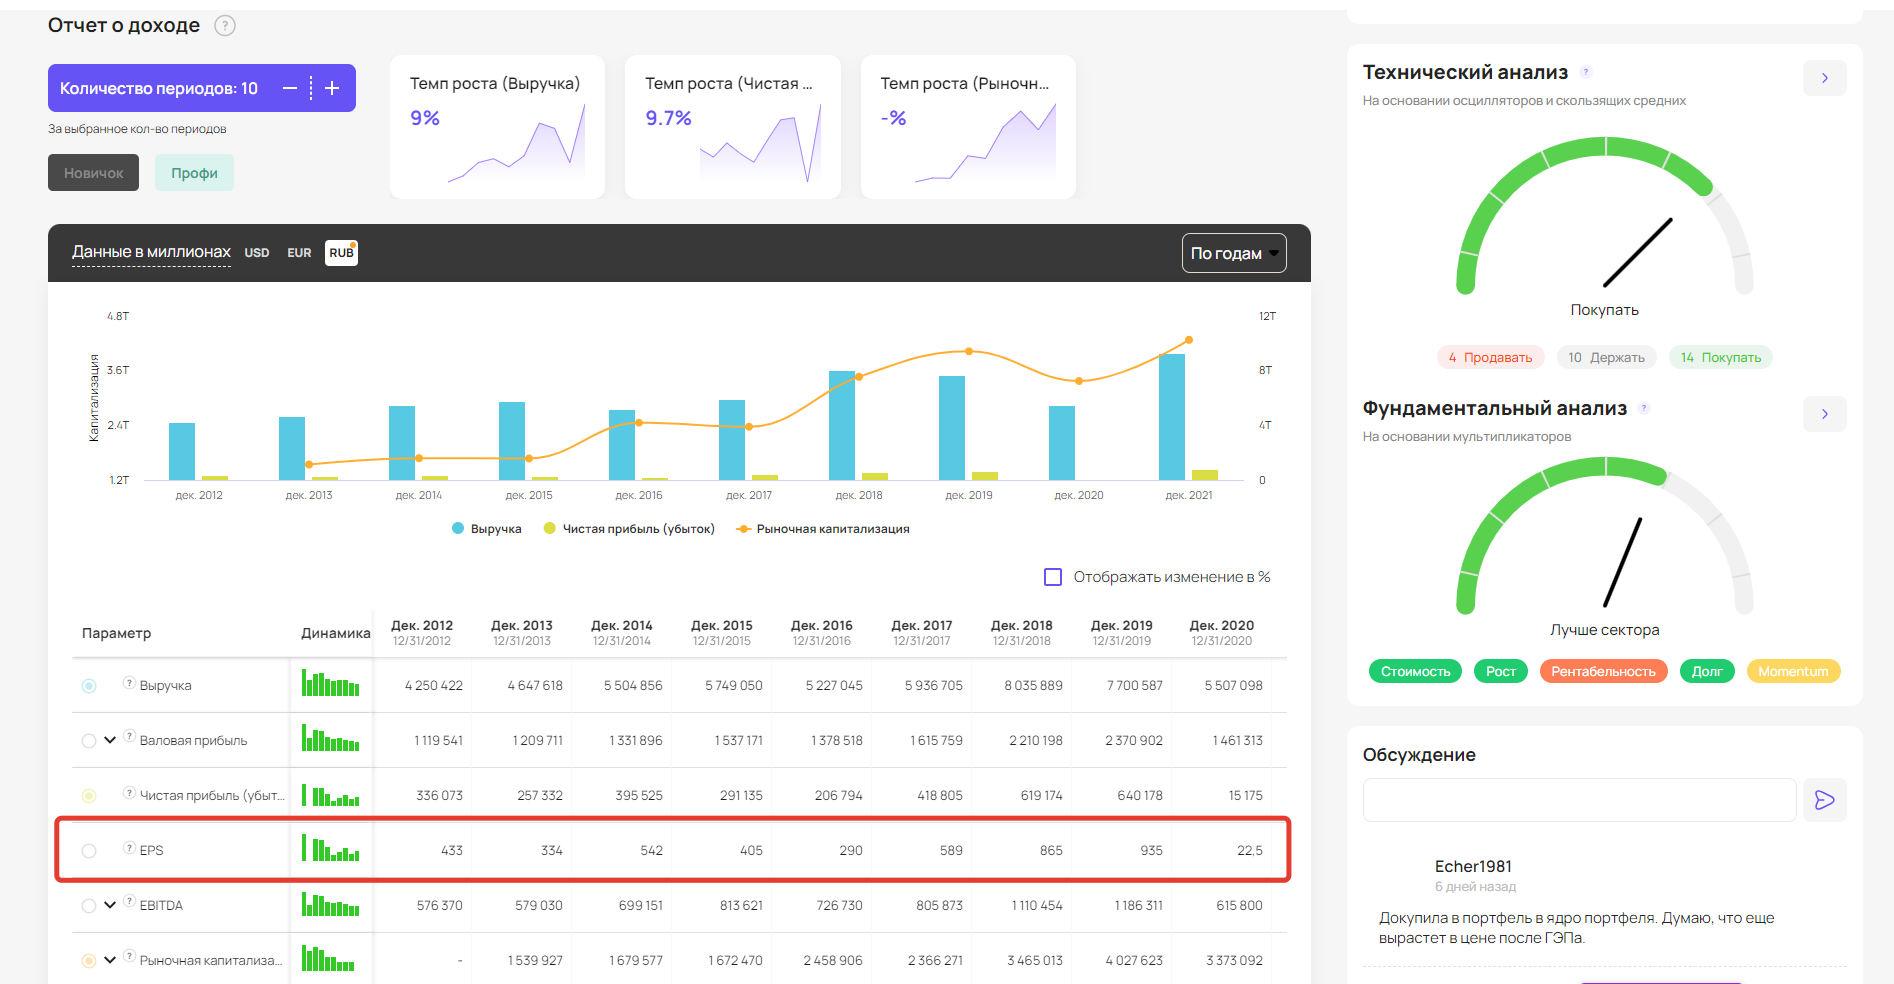Switch currency to EUR
The width and height of the screenshot is (1894, 984).
point(299,253)
